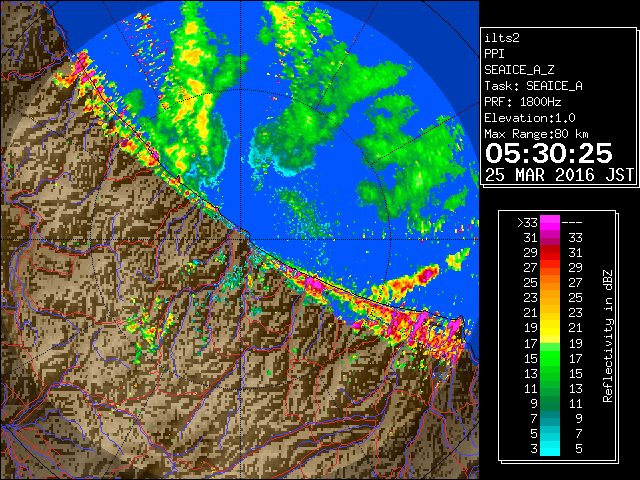Screen dimensions: 640x480
Task: Click the "25 MAR 2016 JST" date
Action: [559, 175]
